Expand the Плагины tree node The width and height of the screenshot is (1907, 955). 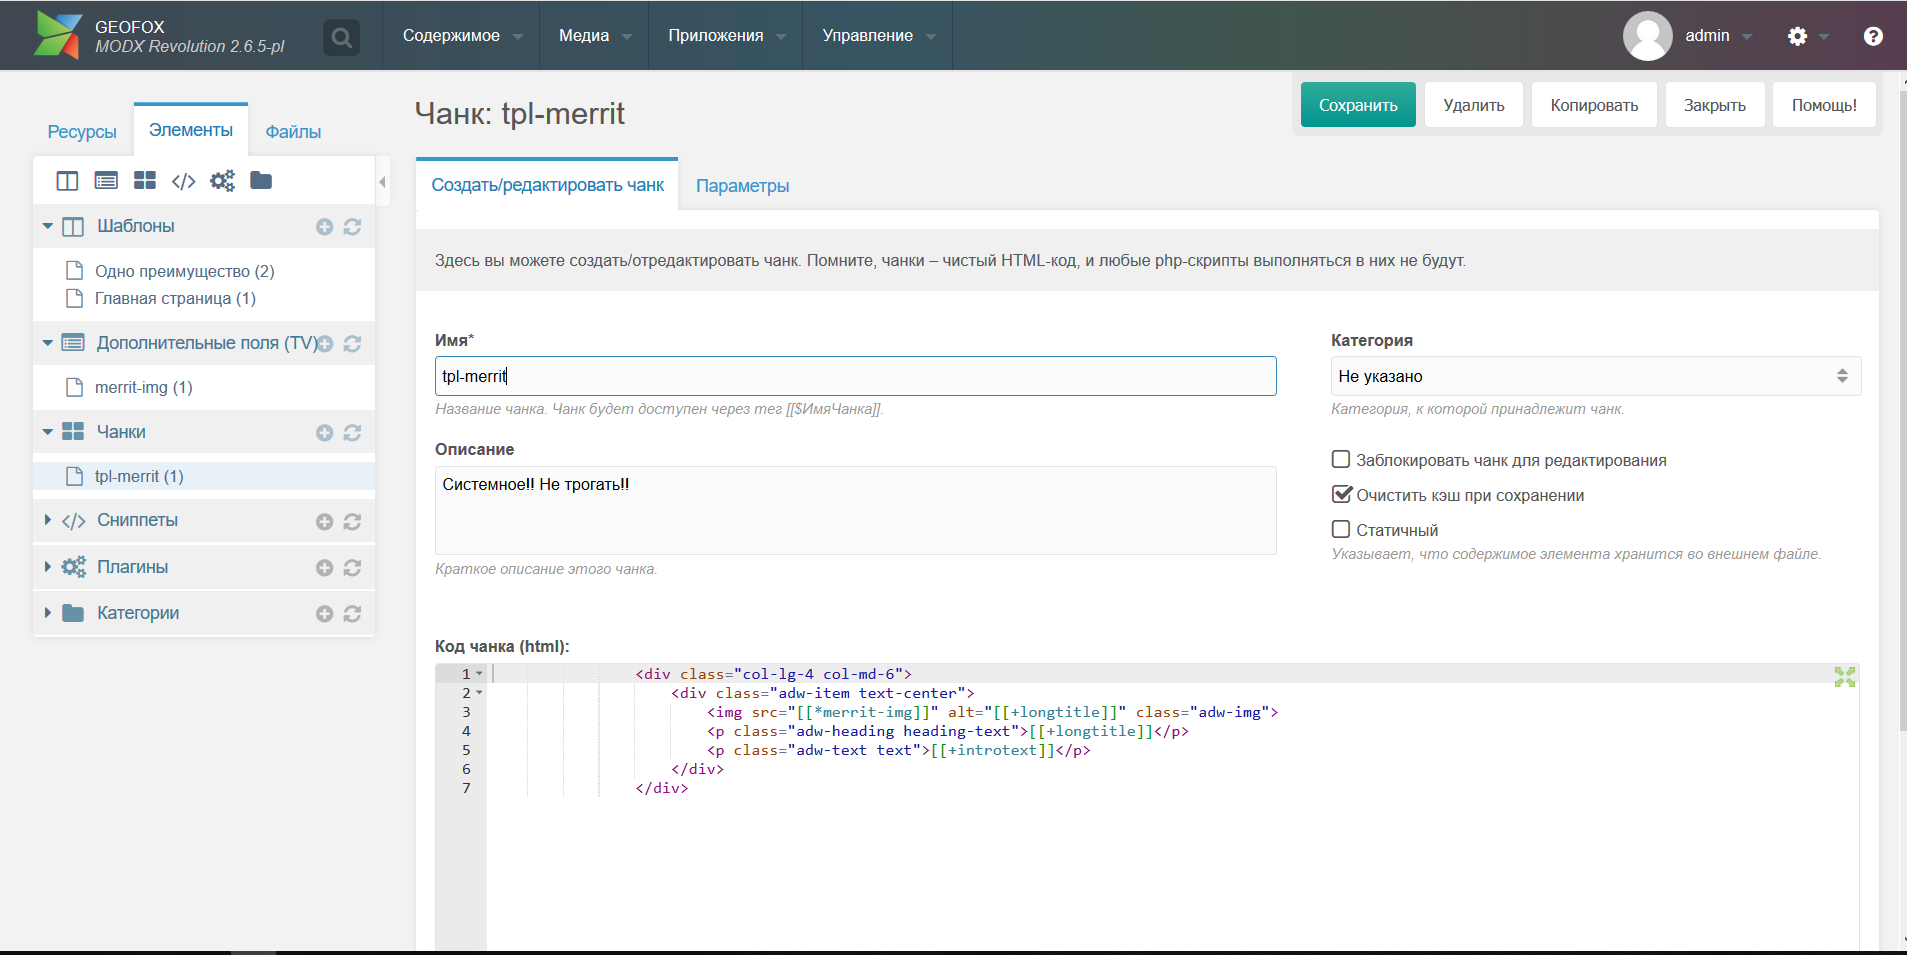point(47,567)
